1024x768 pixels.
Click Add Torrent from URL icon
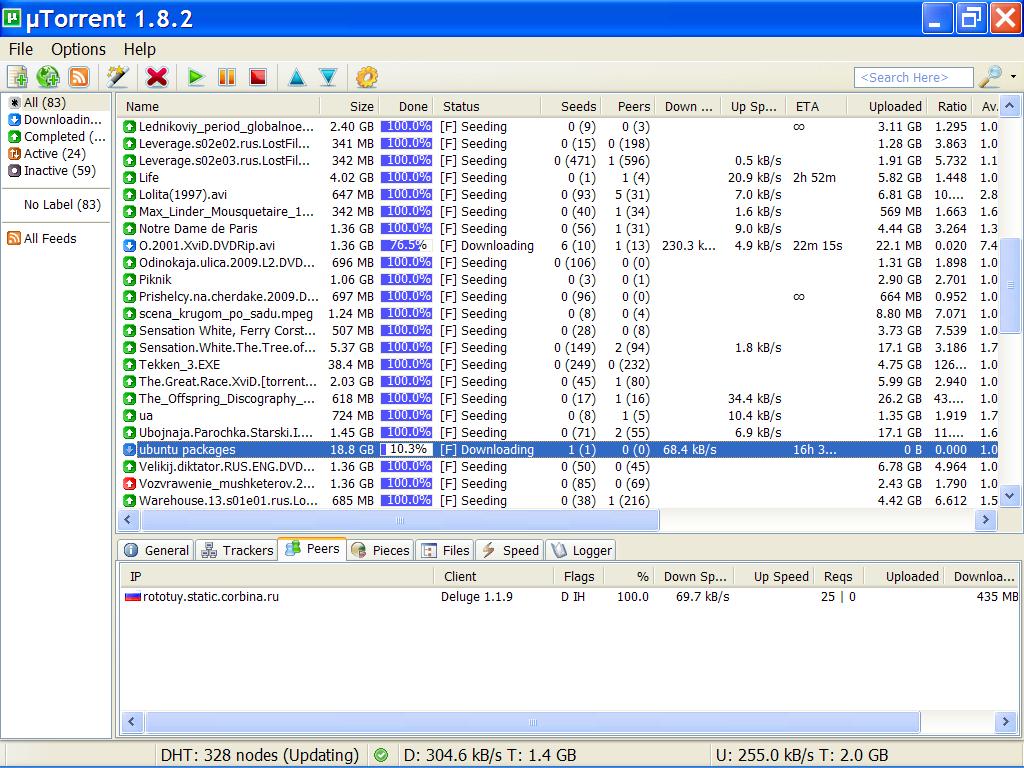click(48, 77)
